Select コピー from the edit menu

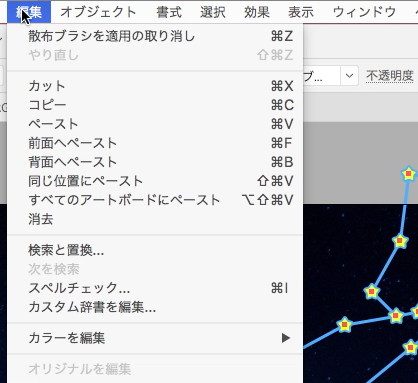tap(155, 105)
